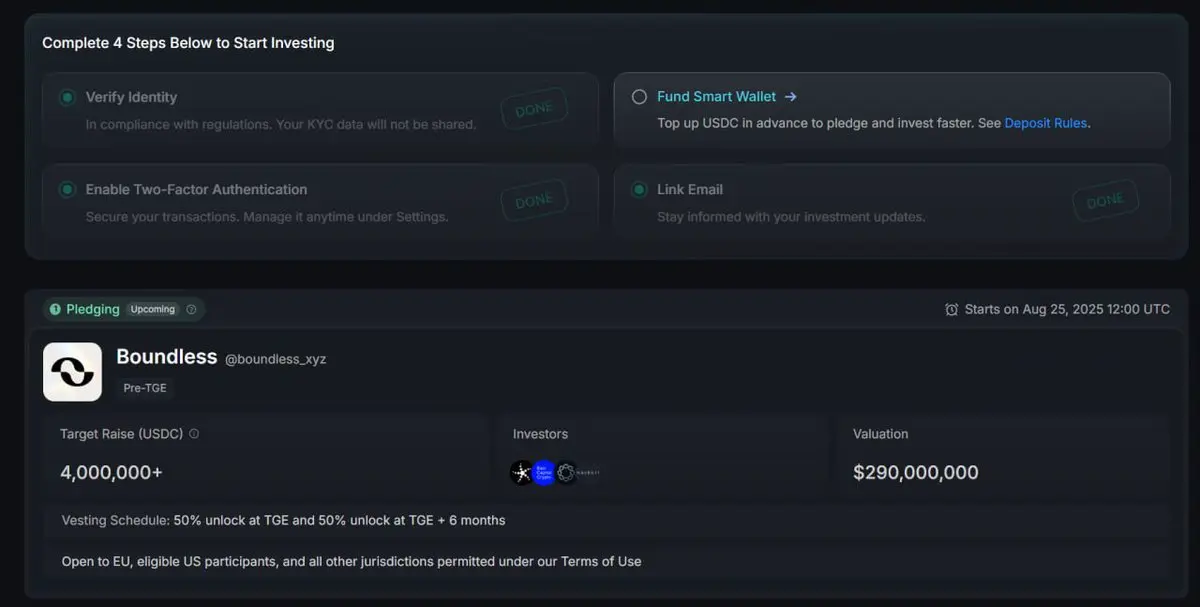Click the first investor avatar icon

click(x=522, y=473)
